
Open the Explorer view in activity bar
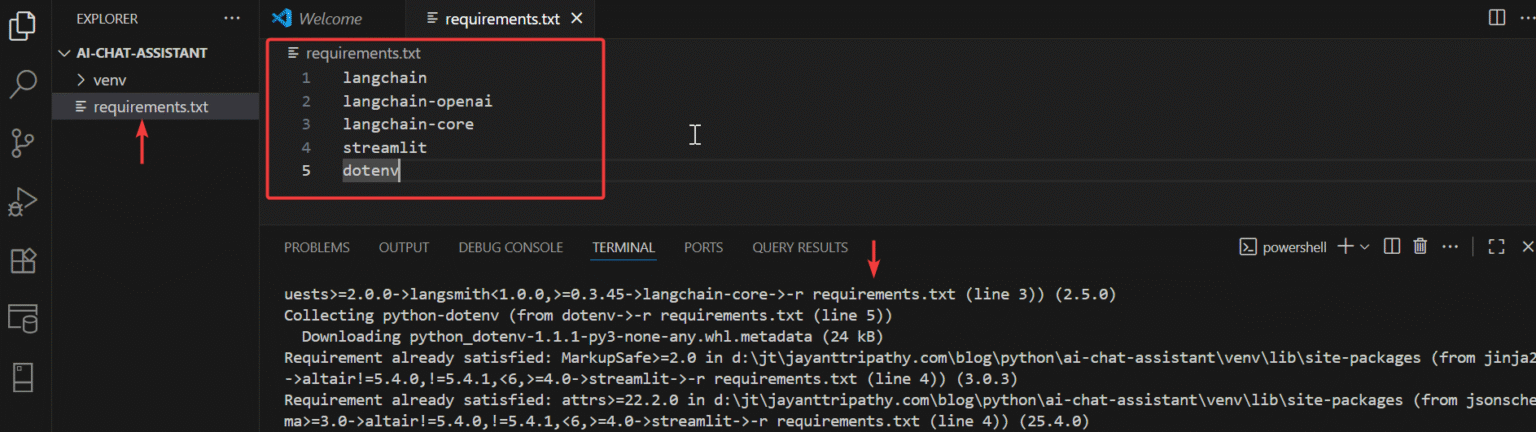point(22,25)
